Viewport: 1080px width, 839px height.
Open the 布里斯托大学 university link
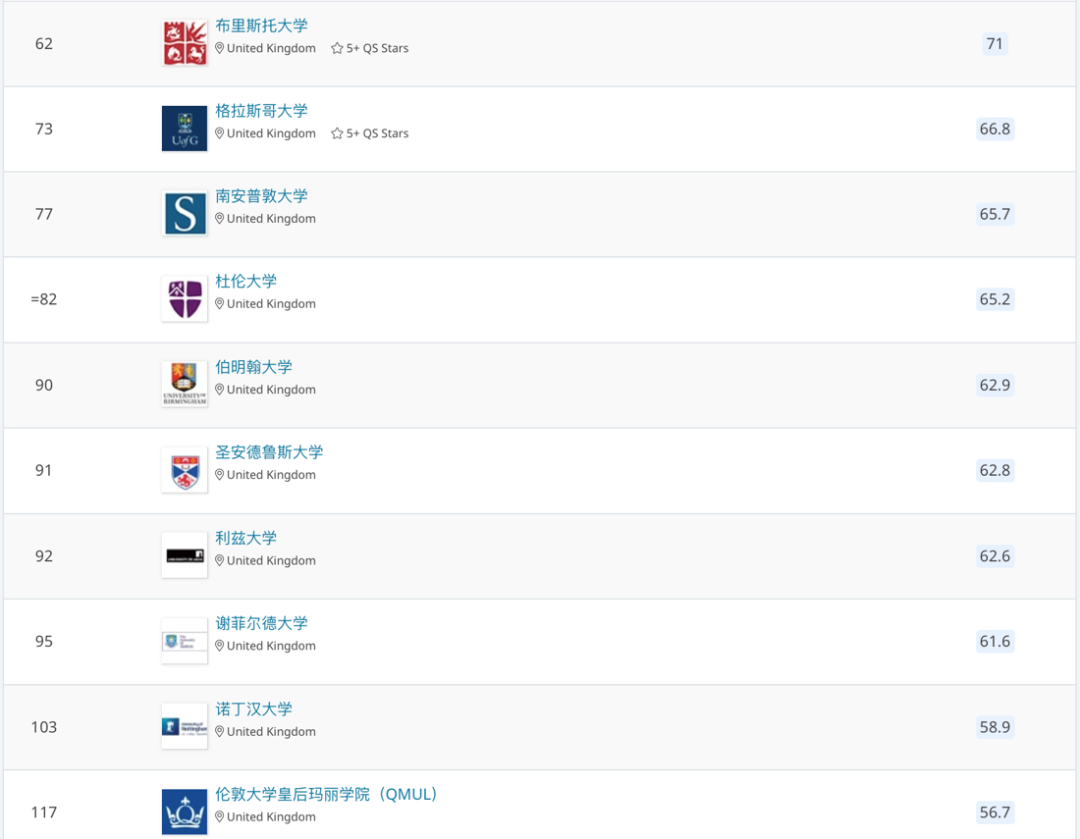261,26
